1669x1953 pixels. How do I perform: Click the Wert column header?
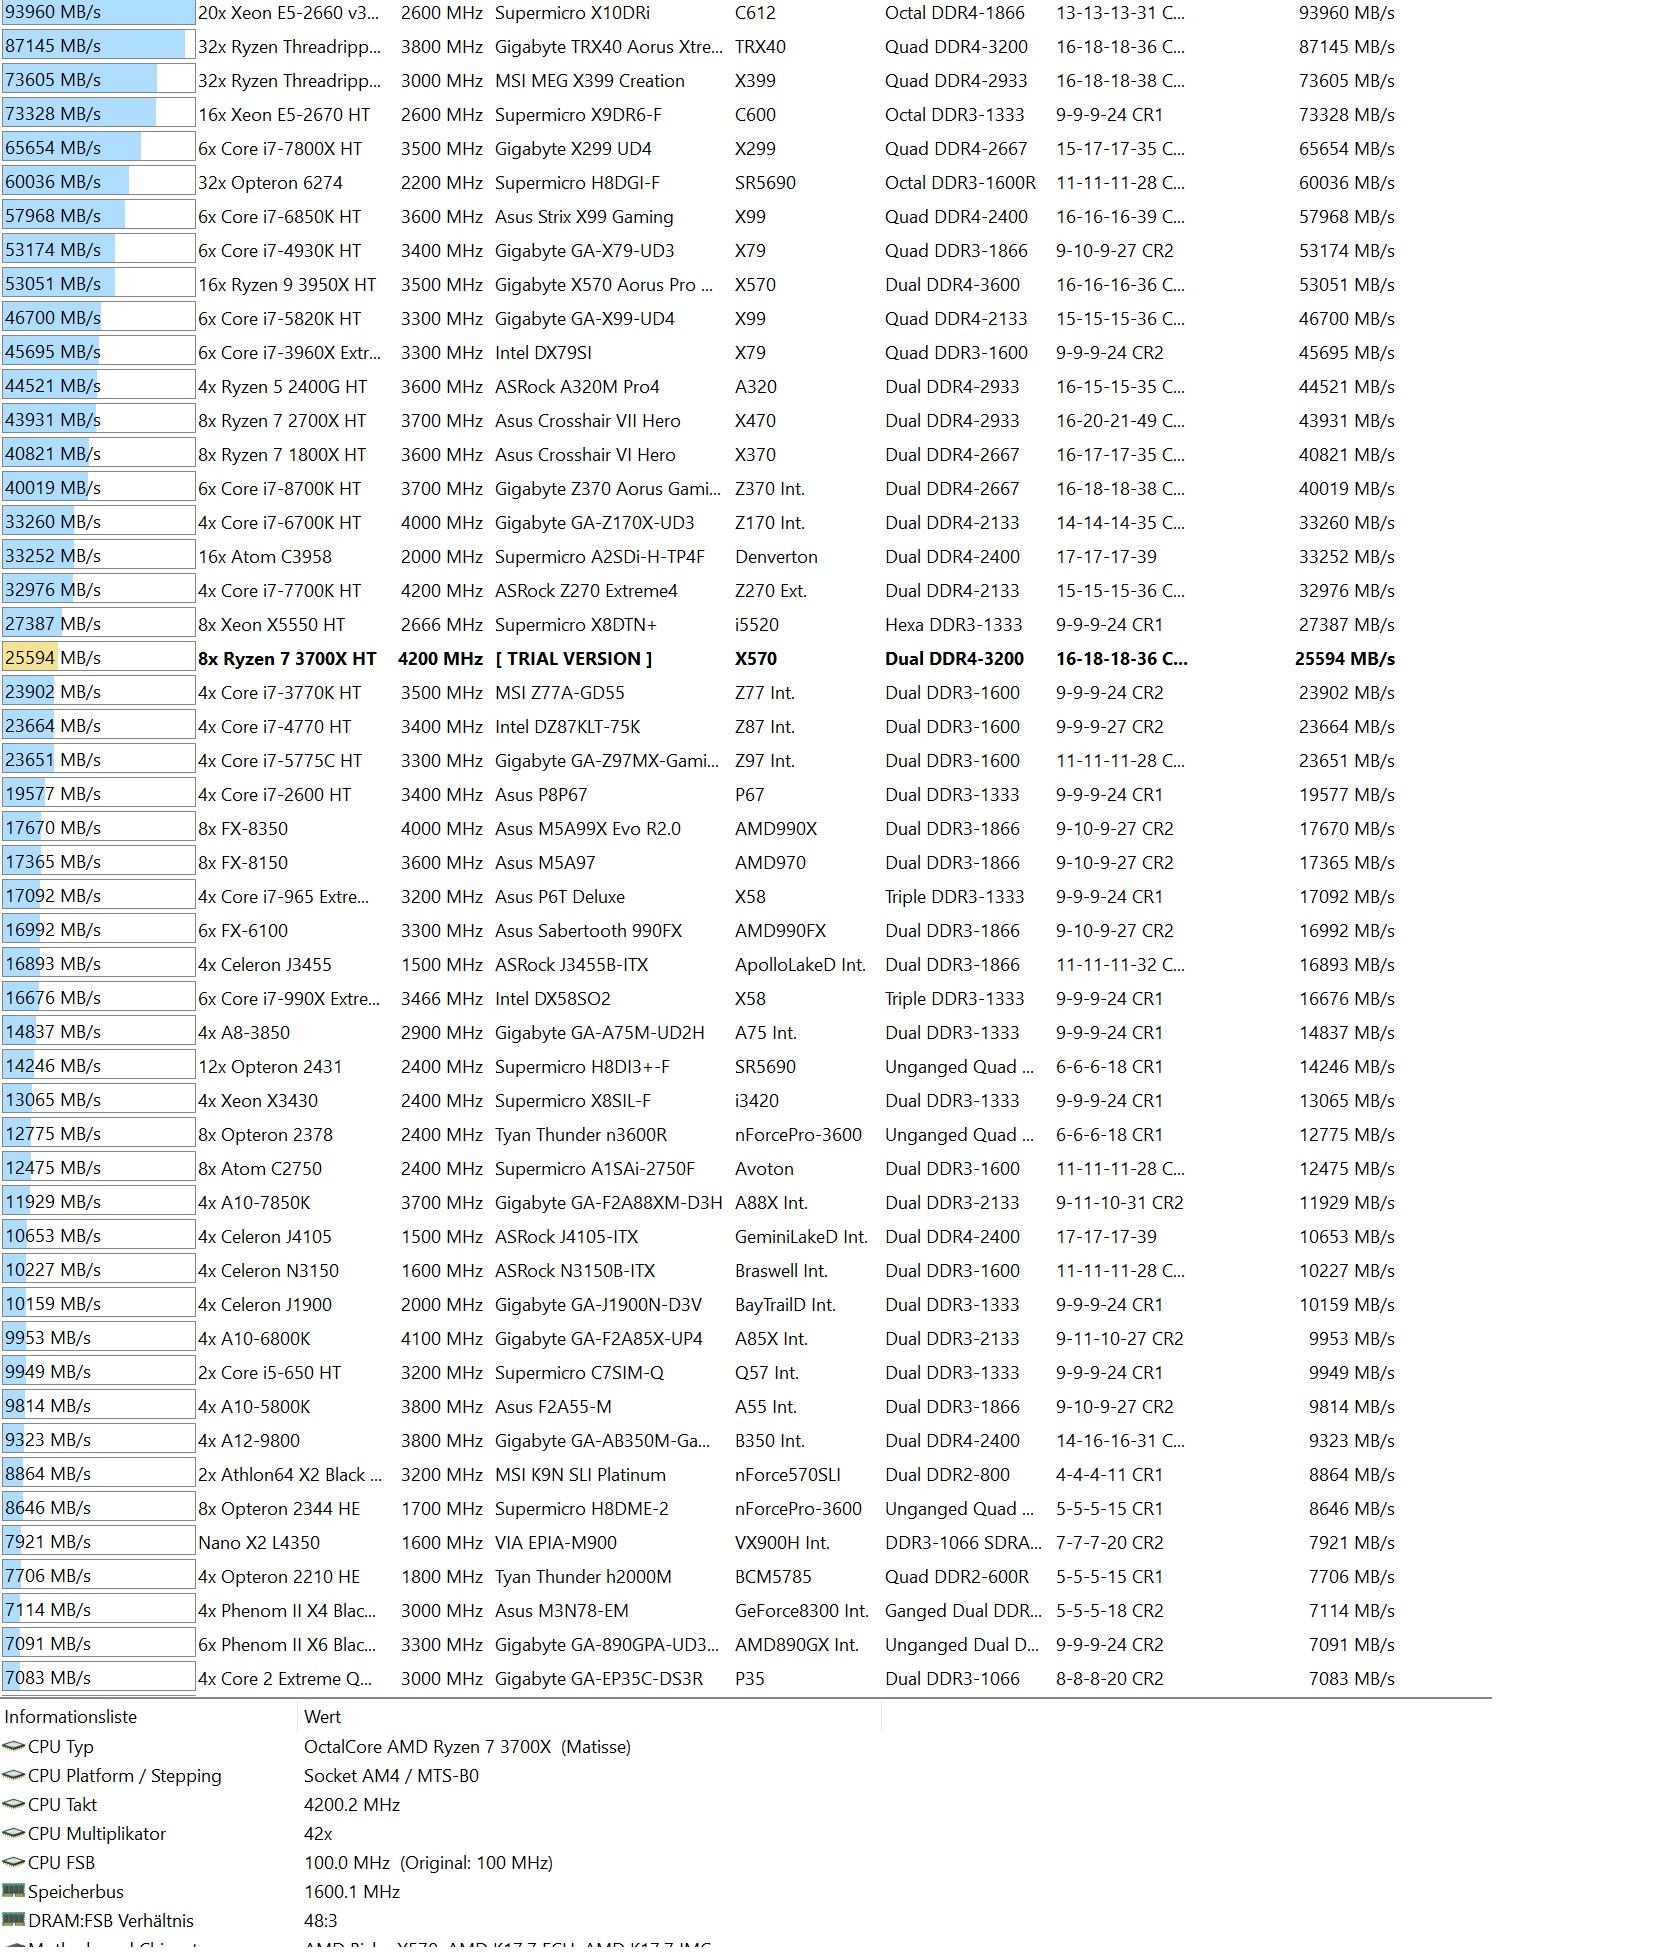[x=322, y=1716]
